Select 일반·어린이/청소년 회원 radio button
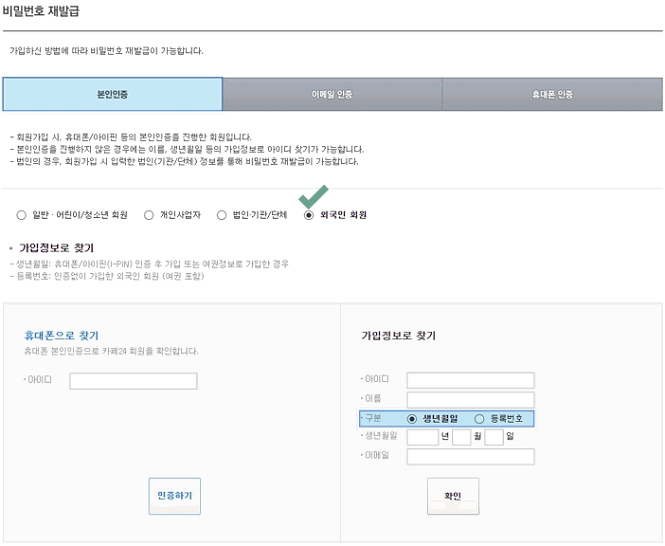Screen dimensions: 665x546 pos(21,215)
